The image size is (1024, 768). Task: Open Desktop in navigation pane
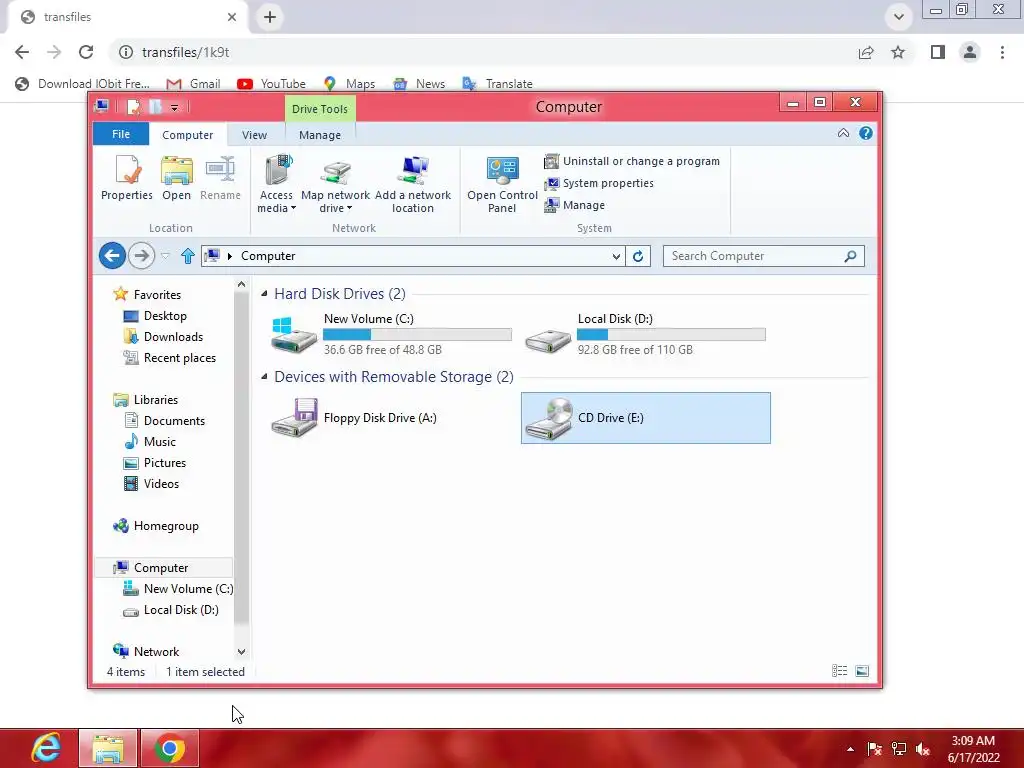pos(155,316)
